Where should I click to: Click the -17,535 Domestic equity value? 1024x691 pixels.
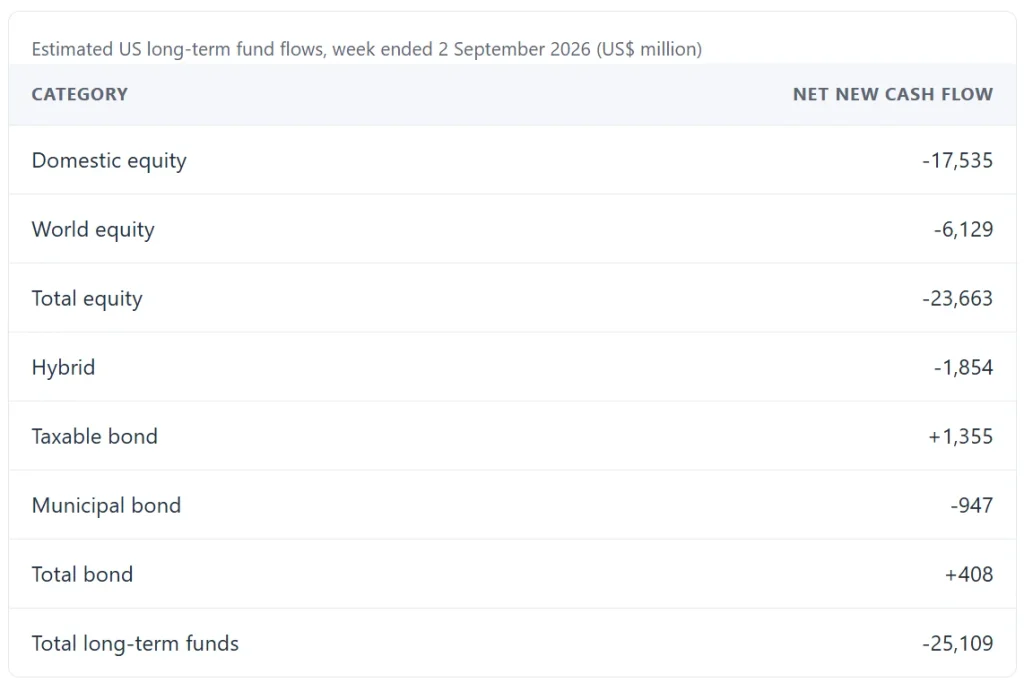pyautogui.click(x=957, y=161)
